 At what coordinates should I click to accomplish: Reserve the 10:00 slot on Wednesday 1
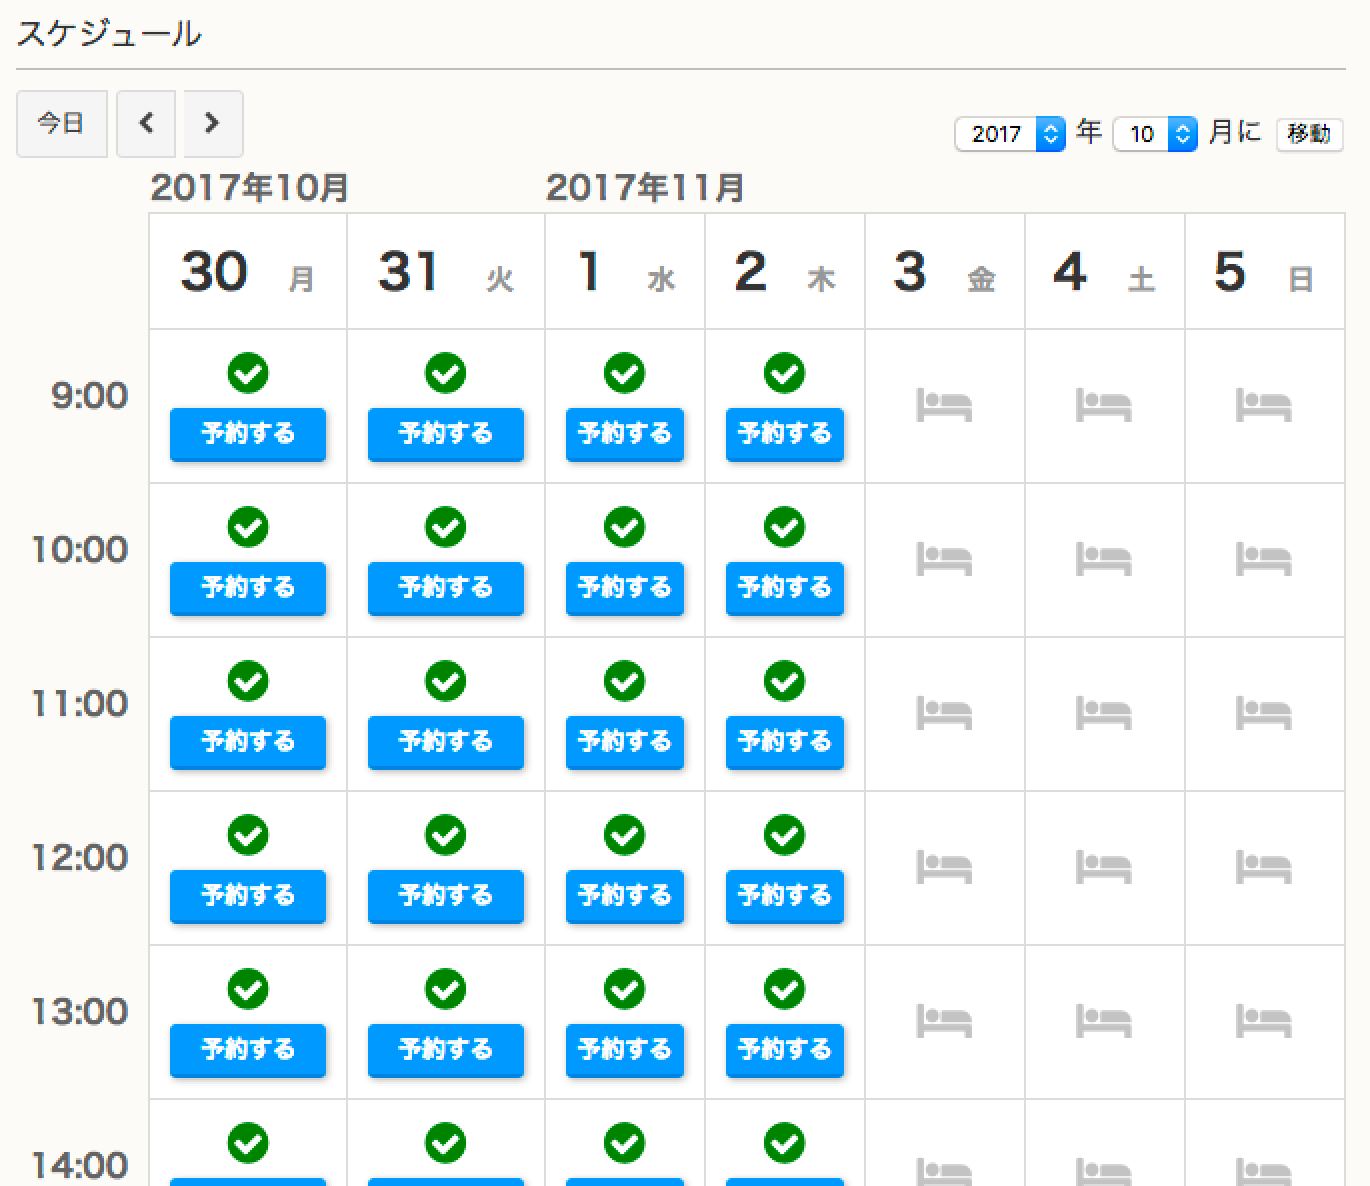click(x=625, y=588)
